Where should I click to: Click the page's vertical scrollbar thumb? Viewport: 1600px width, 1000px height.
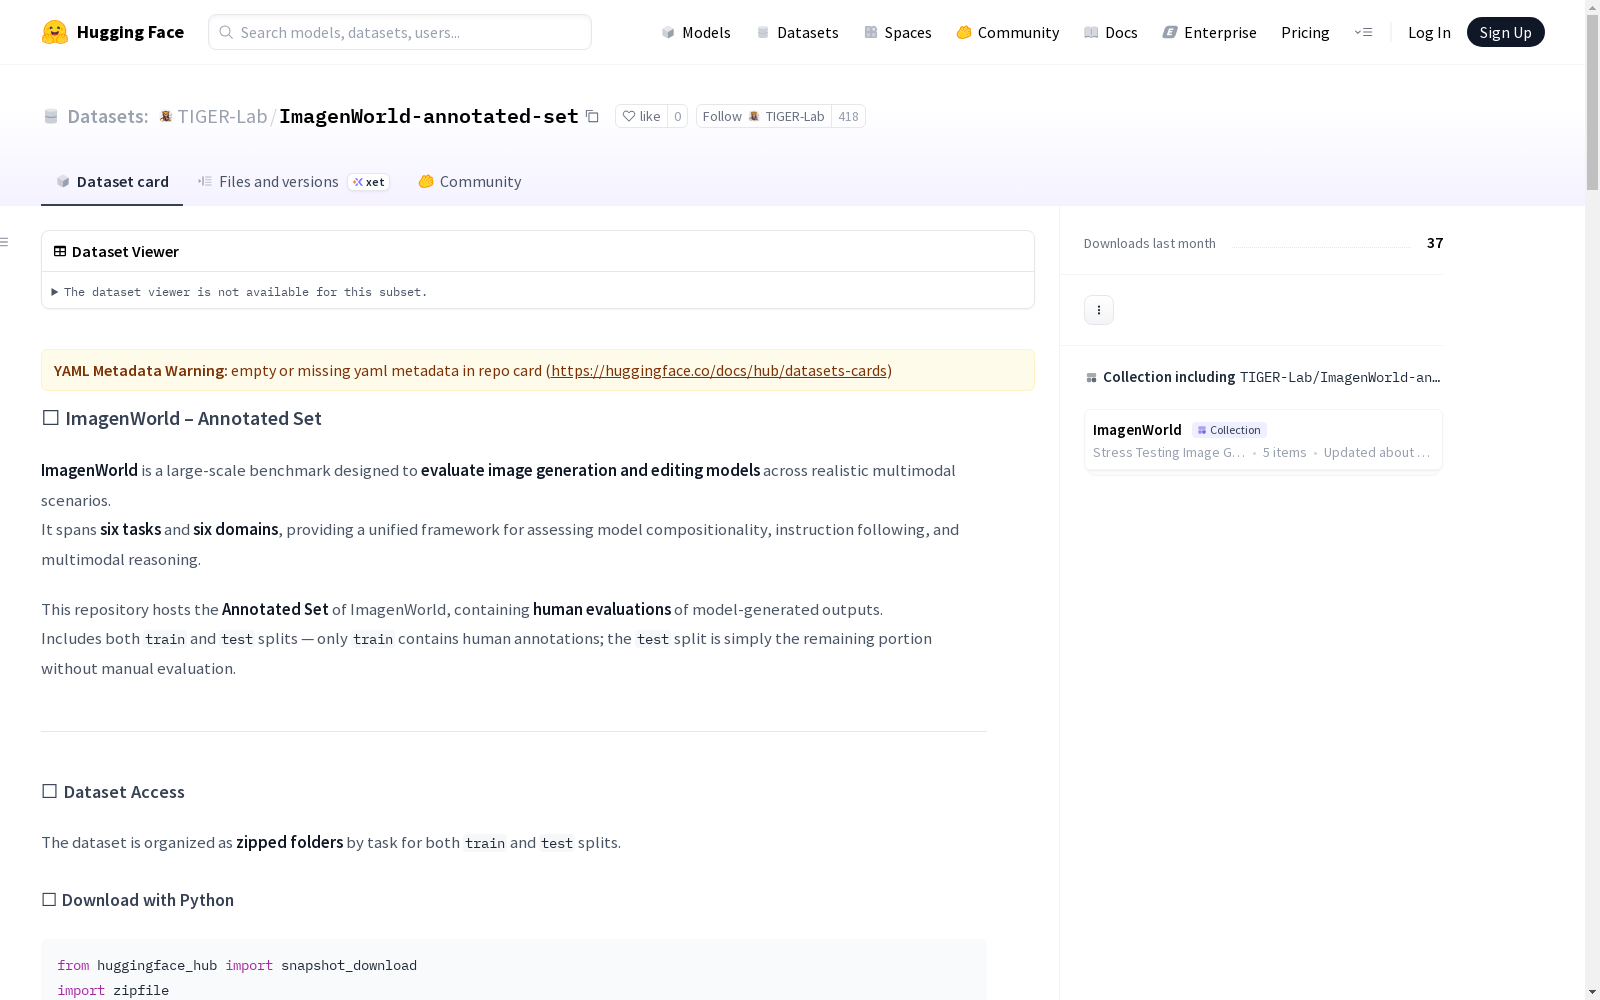coord(1592,103)
